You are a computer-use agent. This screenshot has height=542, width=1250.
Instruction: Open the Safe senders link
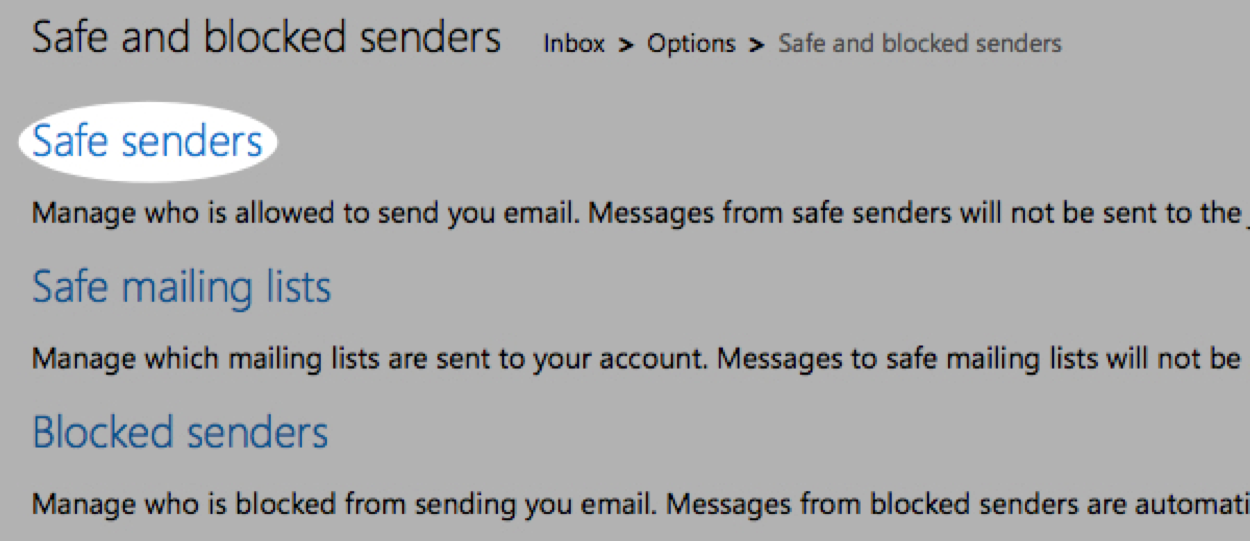148,142
